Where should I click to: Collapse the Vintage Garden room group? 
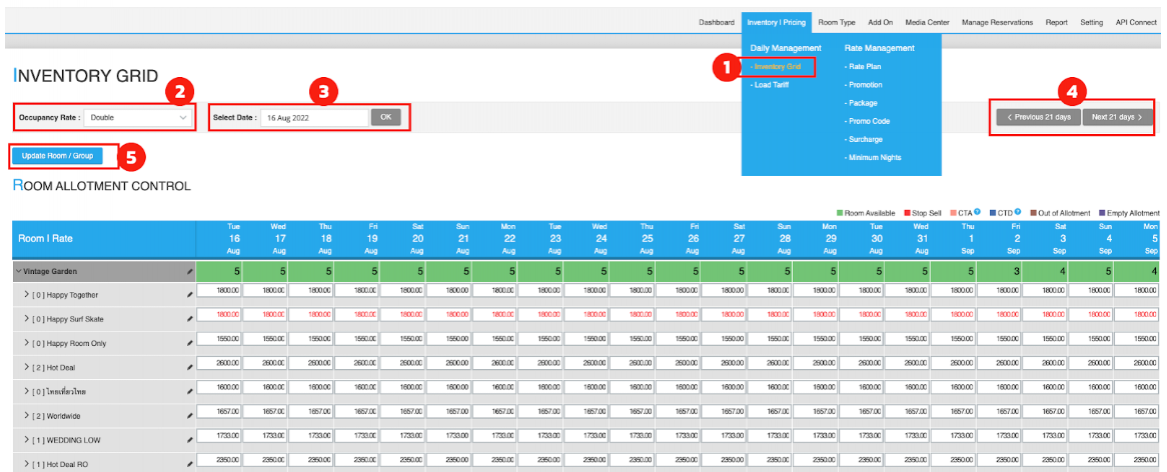(18, 271)
